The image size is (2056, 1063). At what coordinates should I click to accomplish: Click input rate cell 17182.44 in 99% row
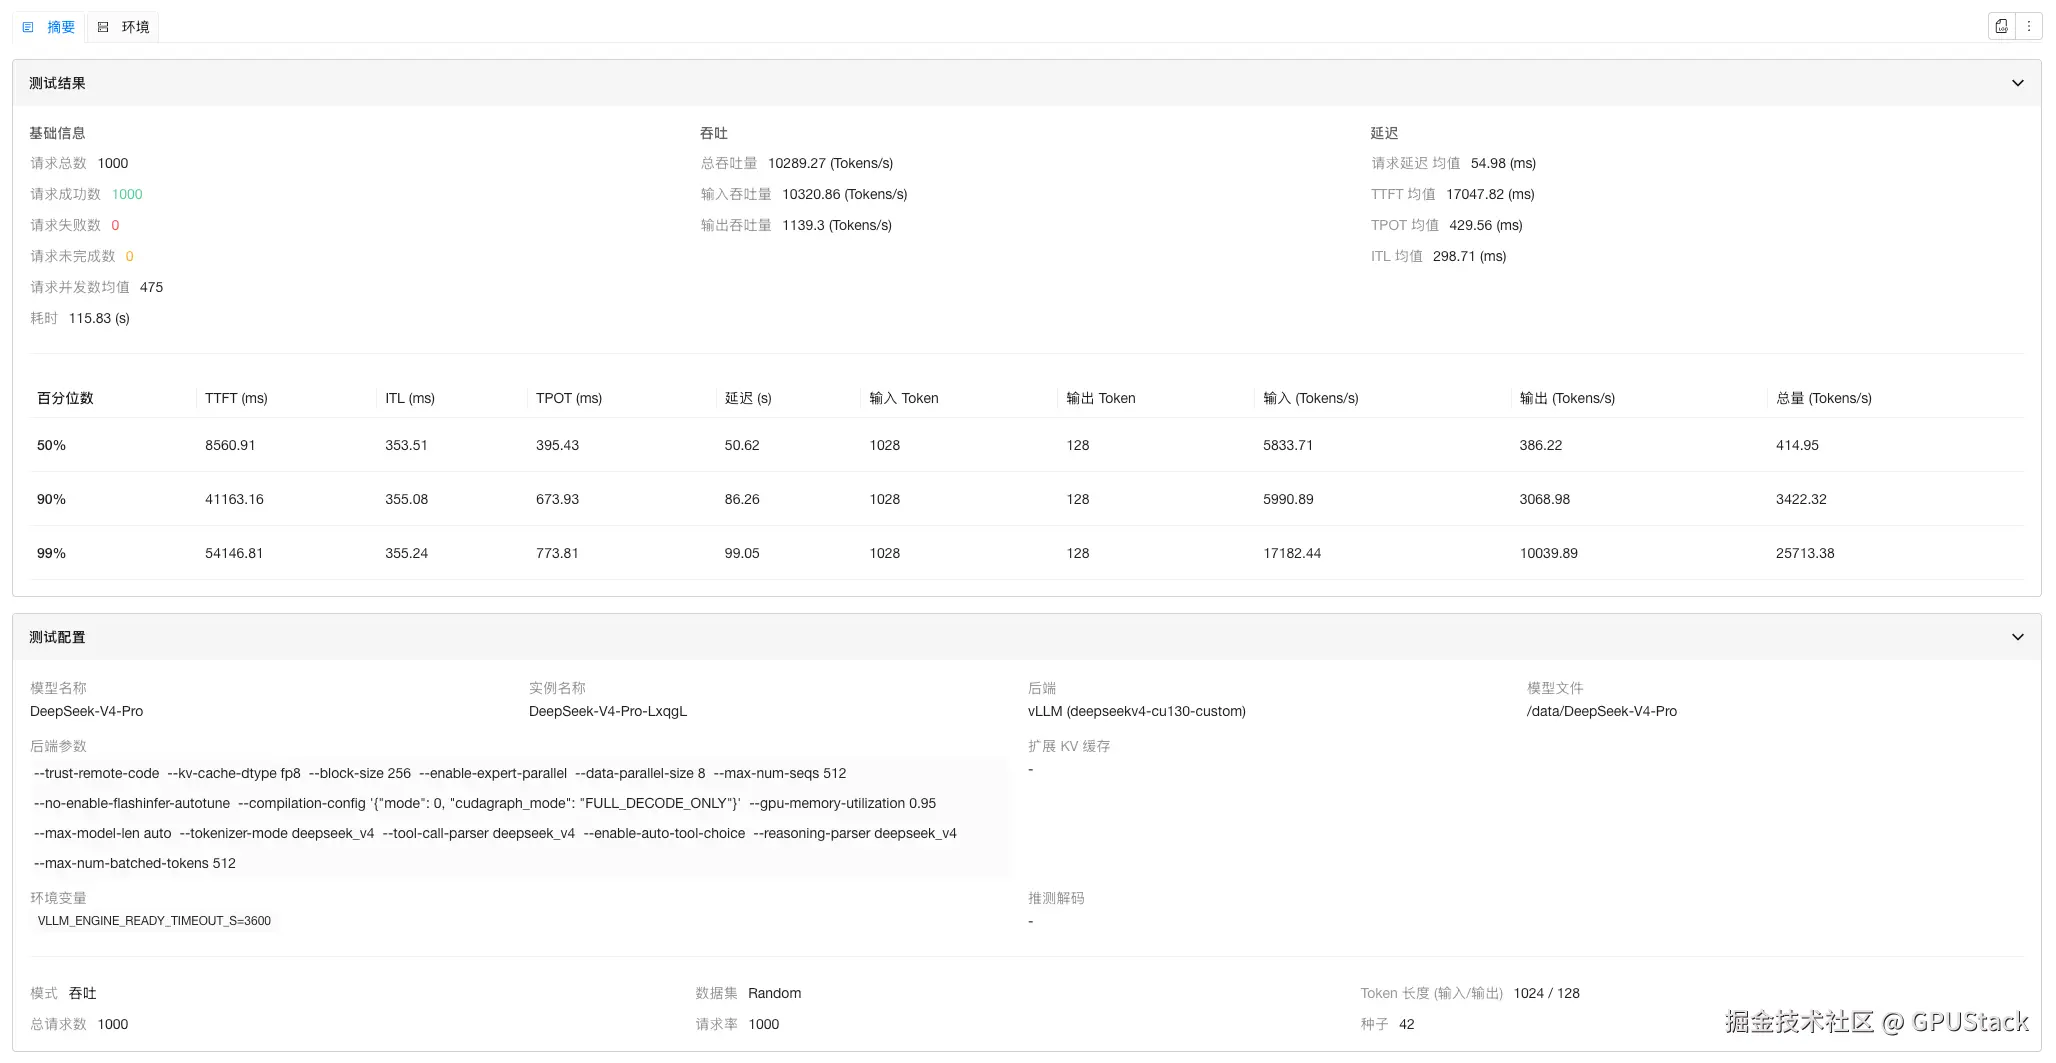pos(1292,553)
